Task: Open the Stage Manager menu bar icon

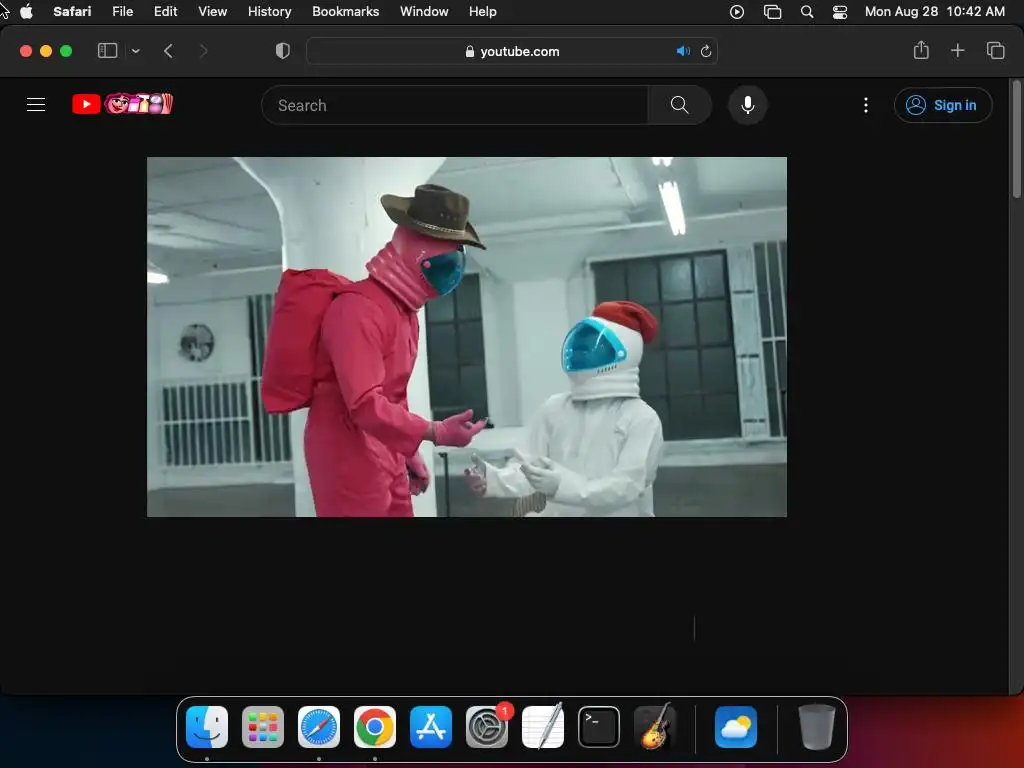Action: (773, 12)
